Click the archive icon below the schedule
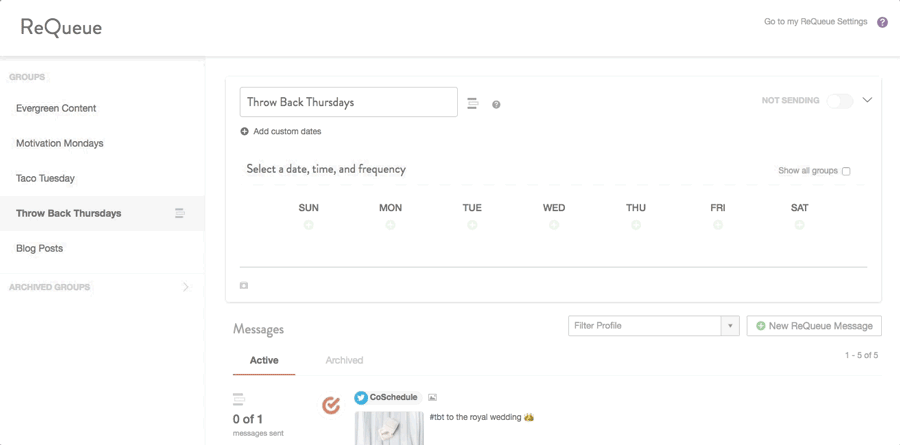This screenshot has height=445, width=900. (244, 285)
